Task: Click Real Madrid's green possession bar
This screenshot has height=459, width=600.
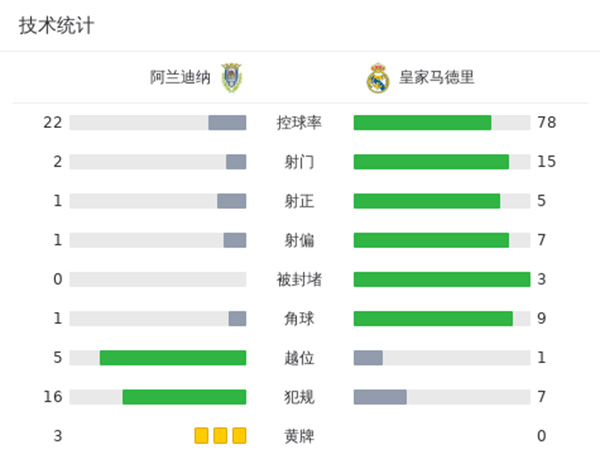Action: [422, 123]
